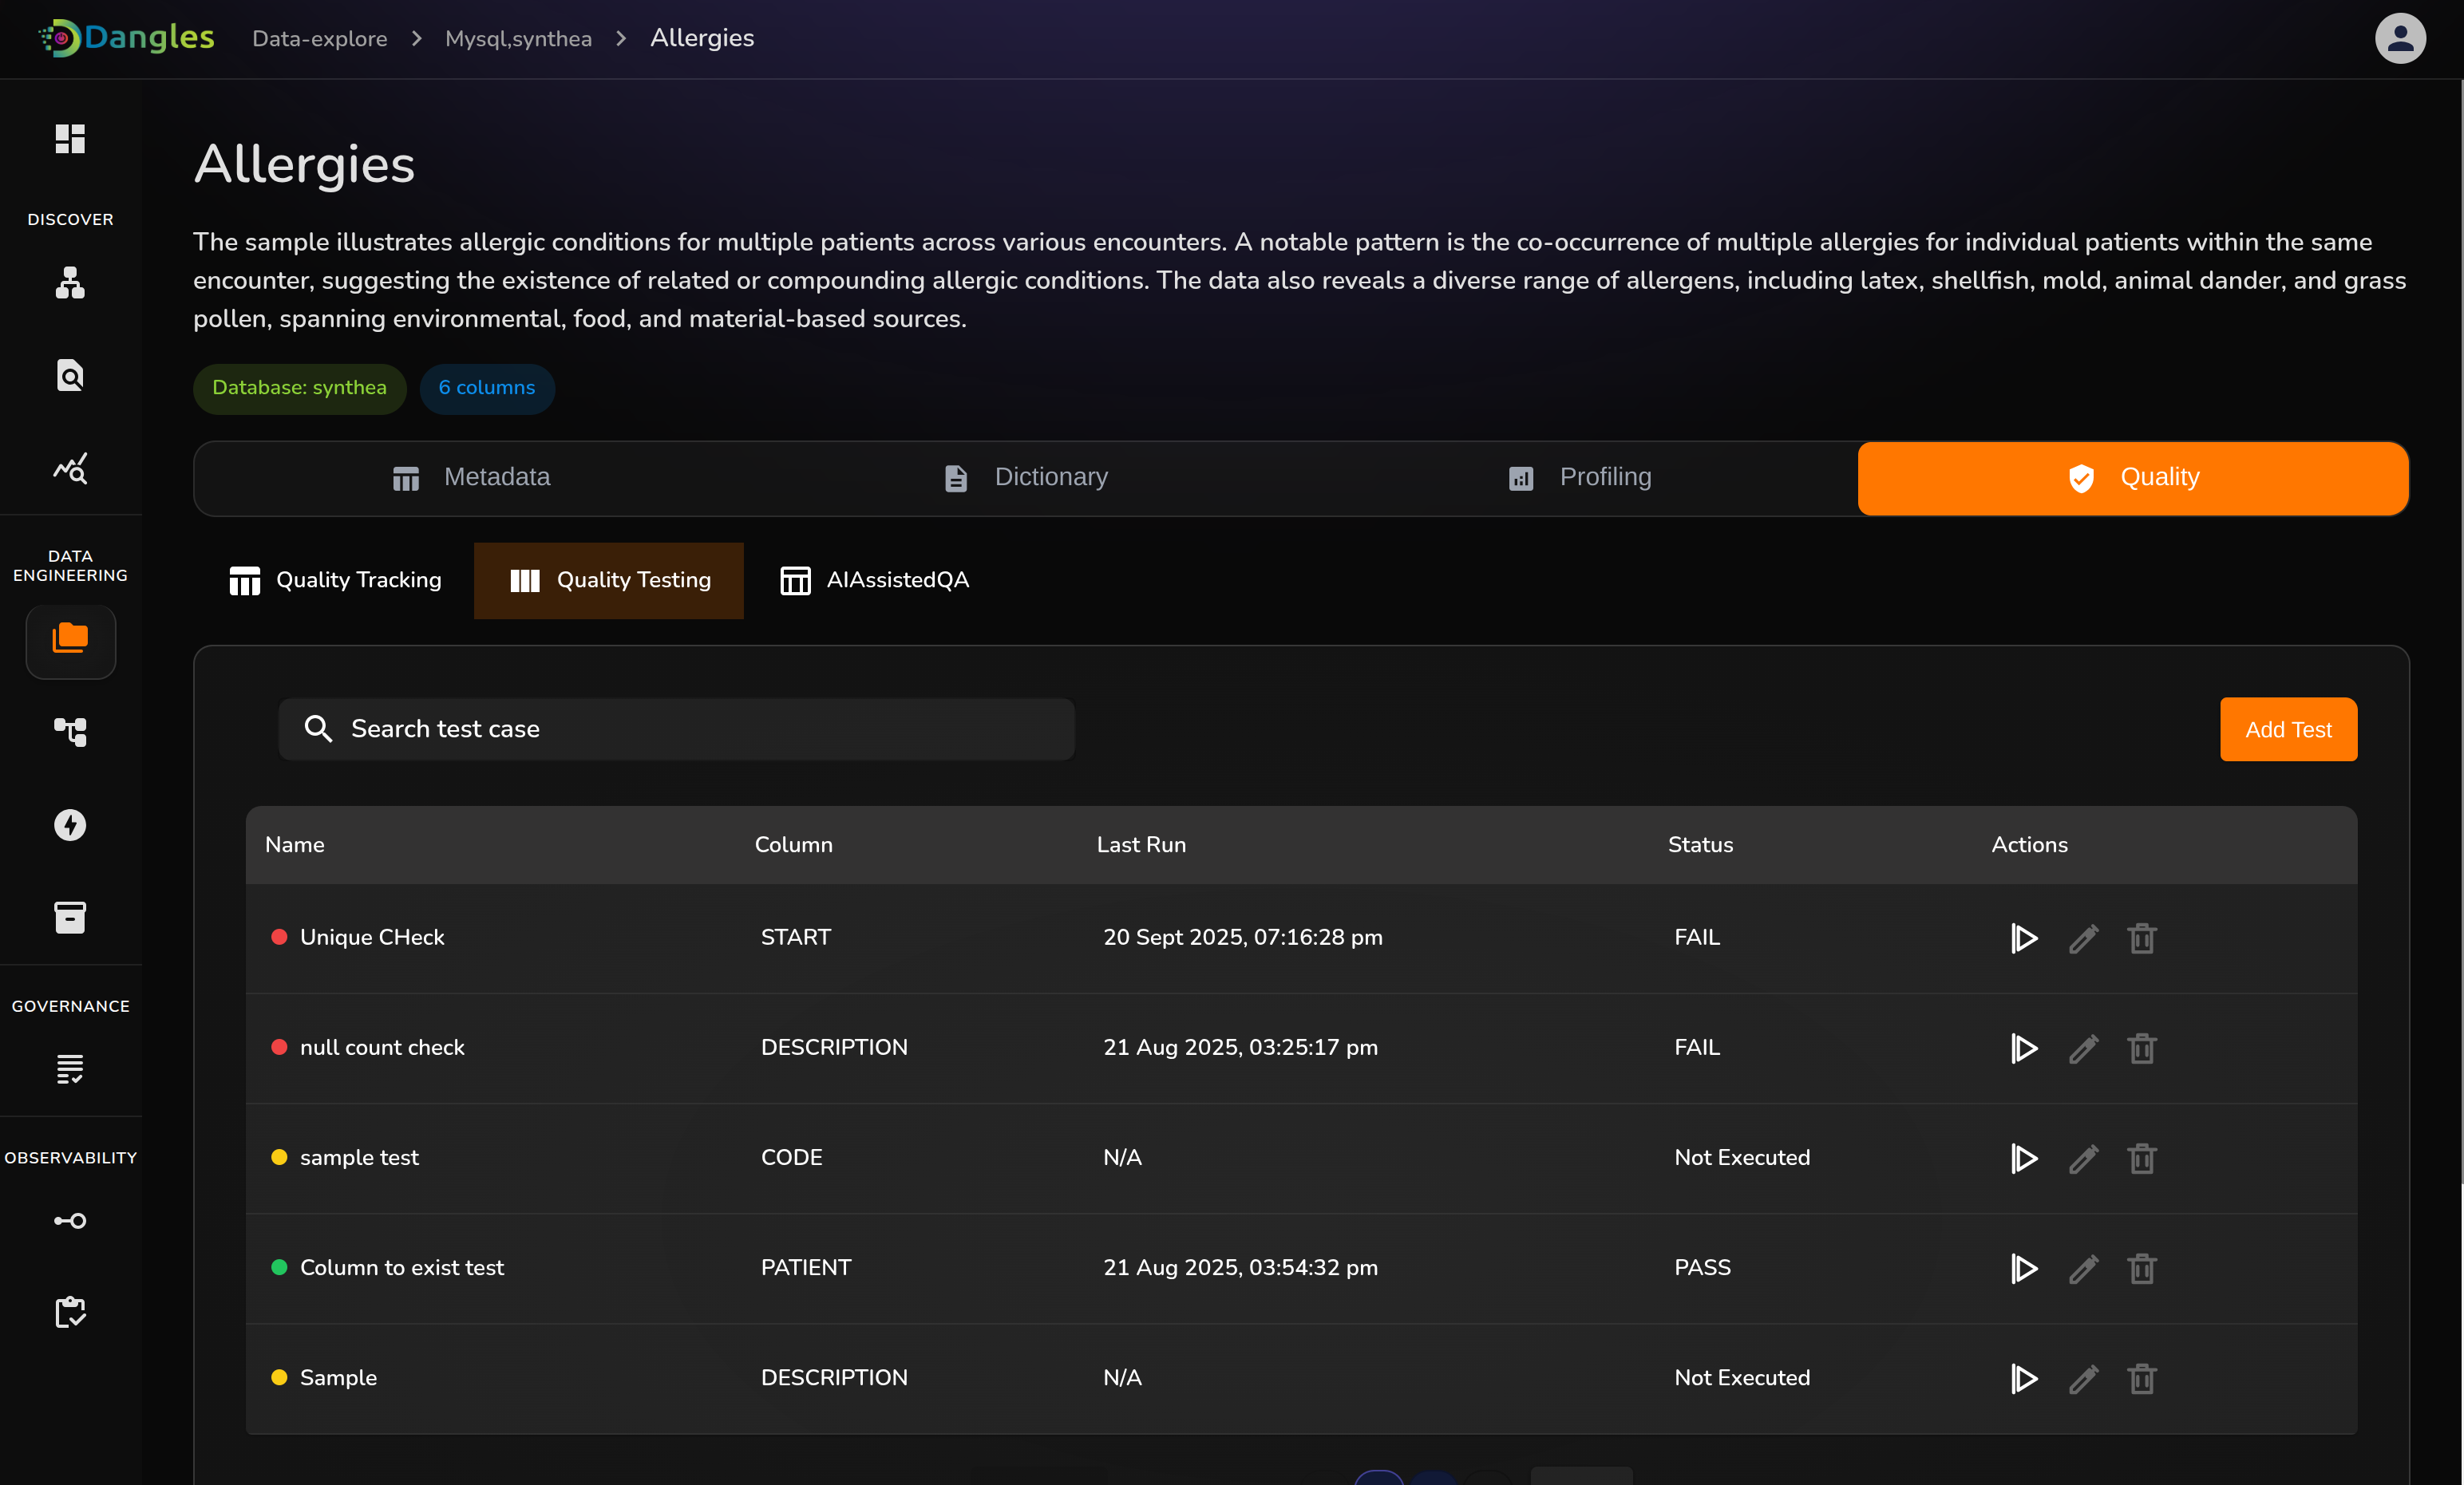Run the Column to exist test
2464x1485 pixels.
click(x=2024, y=1268)
